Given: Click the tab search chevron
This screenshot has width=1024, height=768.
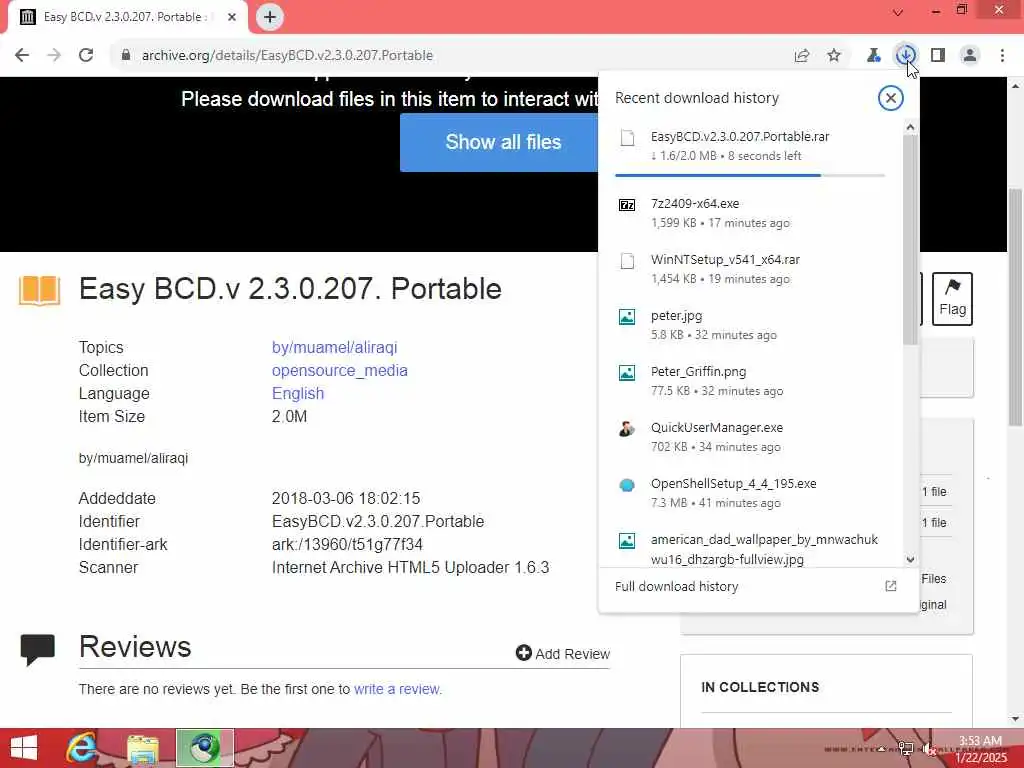Looking at the screenshot, I should [x=898, y=12].
